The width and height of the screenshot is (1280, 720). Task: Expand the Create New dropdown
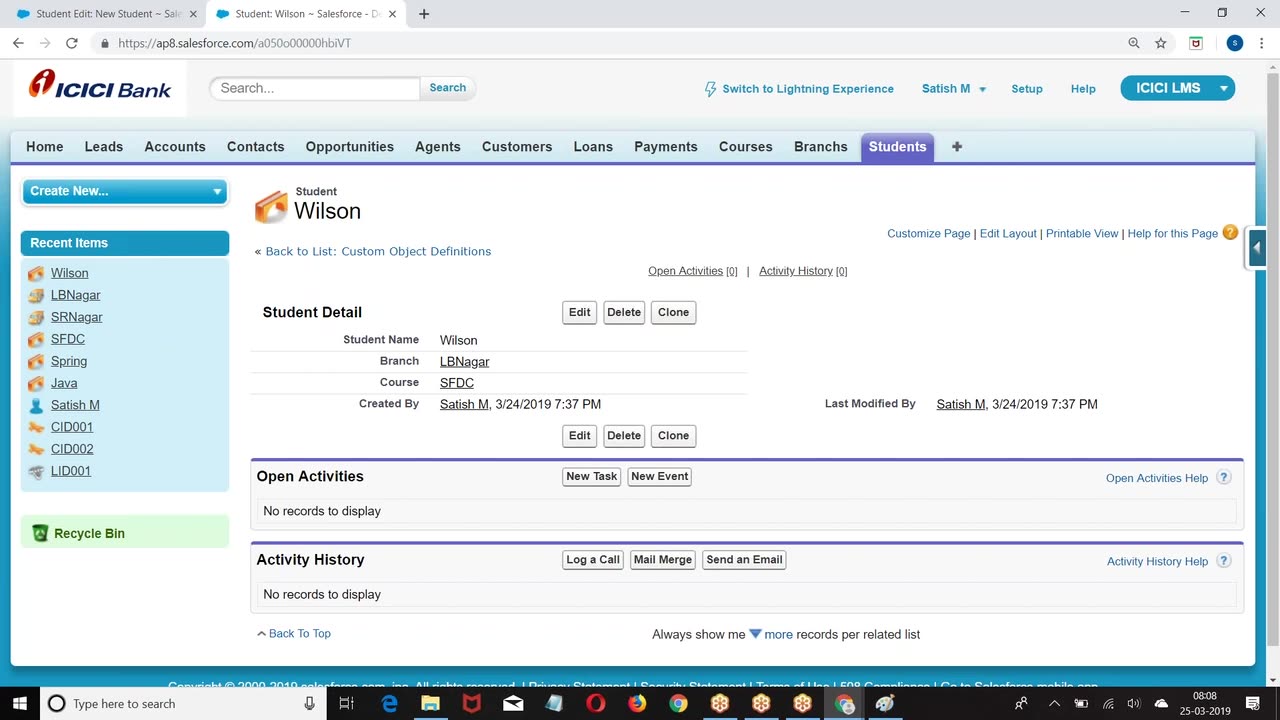coord(125,191)
